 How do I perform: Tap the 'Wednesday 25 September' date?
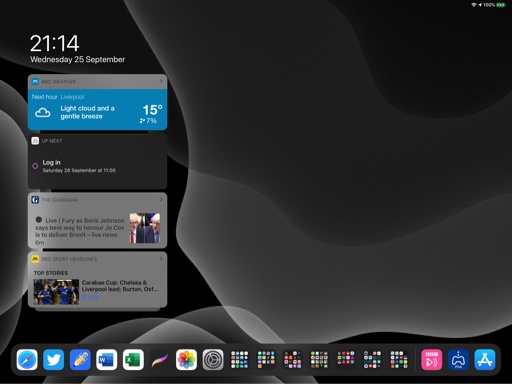[x=77, y=59]
